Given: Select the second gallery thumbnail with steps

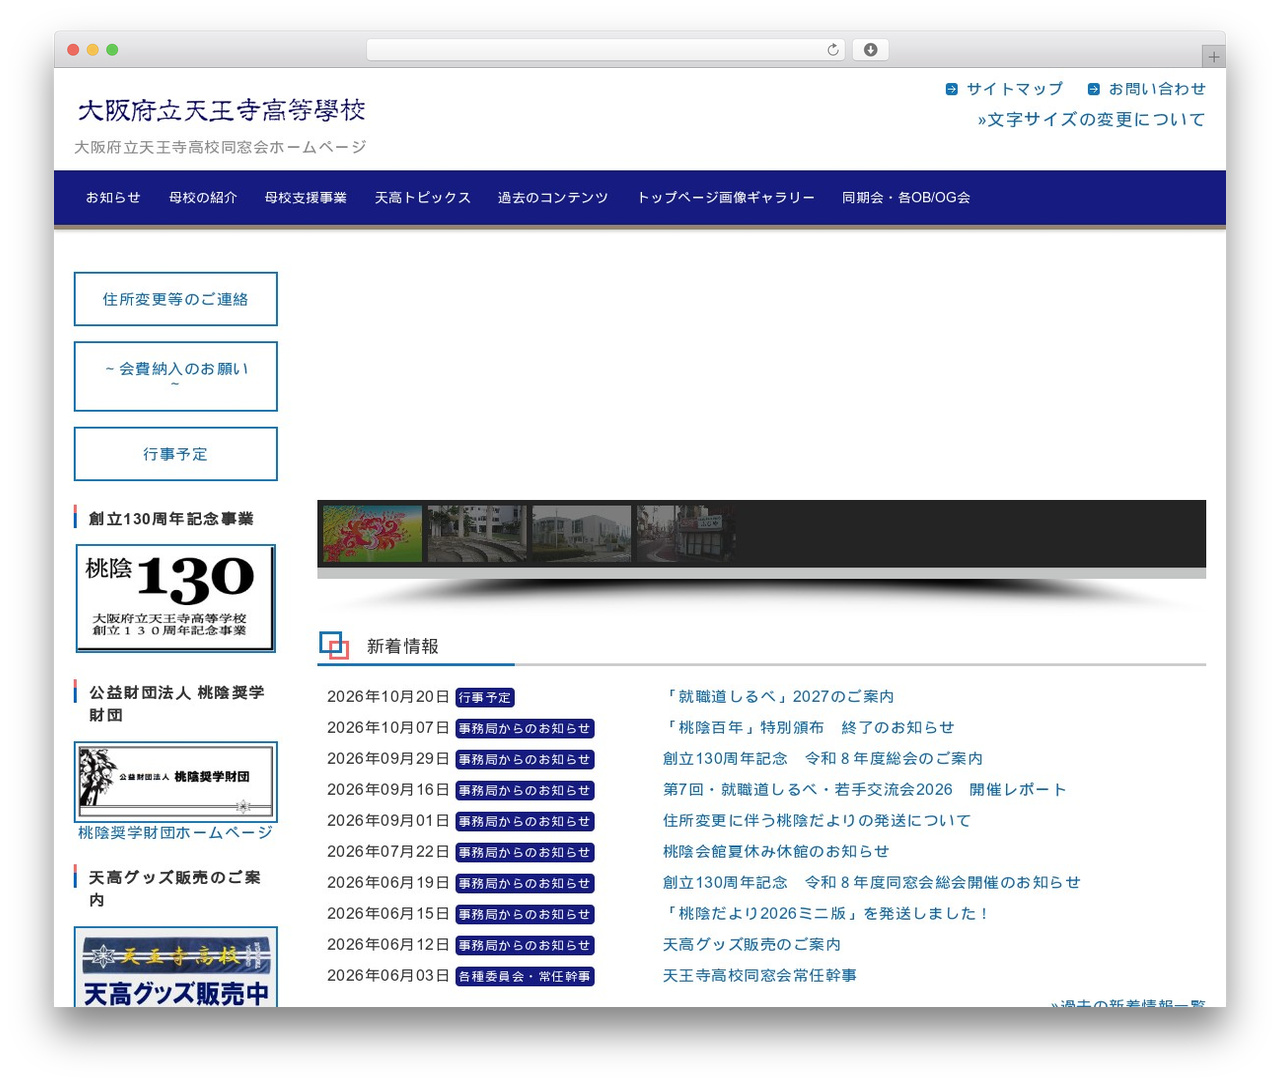Looking at the screenshot, I should [x=477, y=534].
